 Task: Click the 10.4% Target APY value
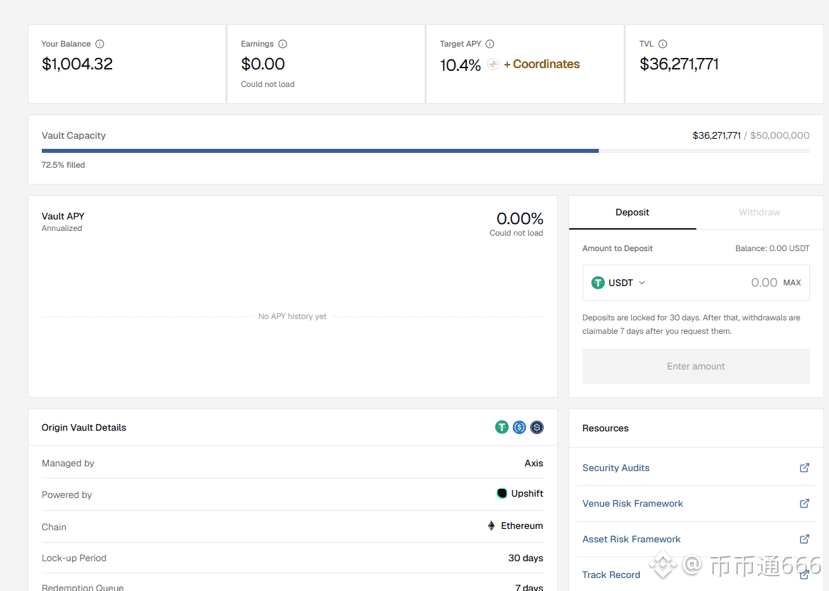pos(460,65)
